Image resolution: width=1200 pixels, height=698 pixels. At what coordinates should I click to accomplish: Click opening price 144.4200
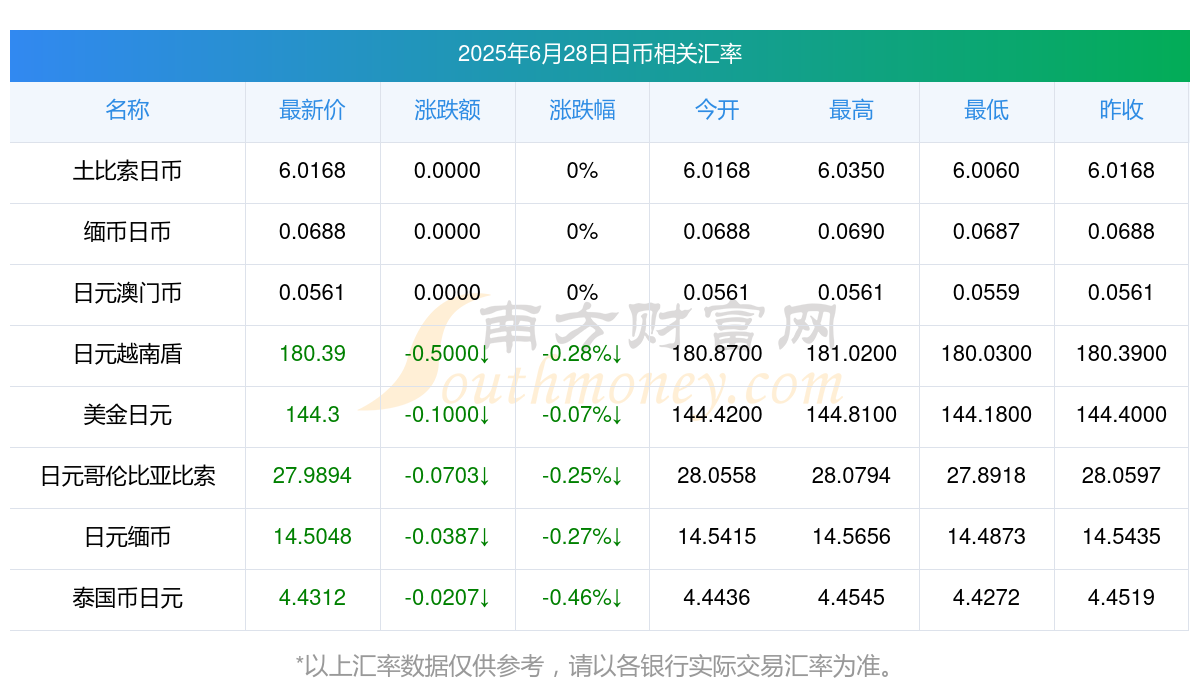tap(717, 415)
